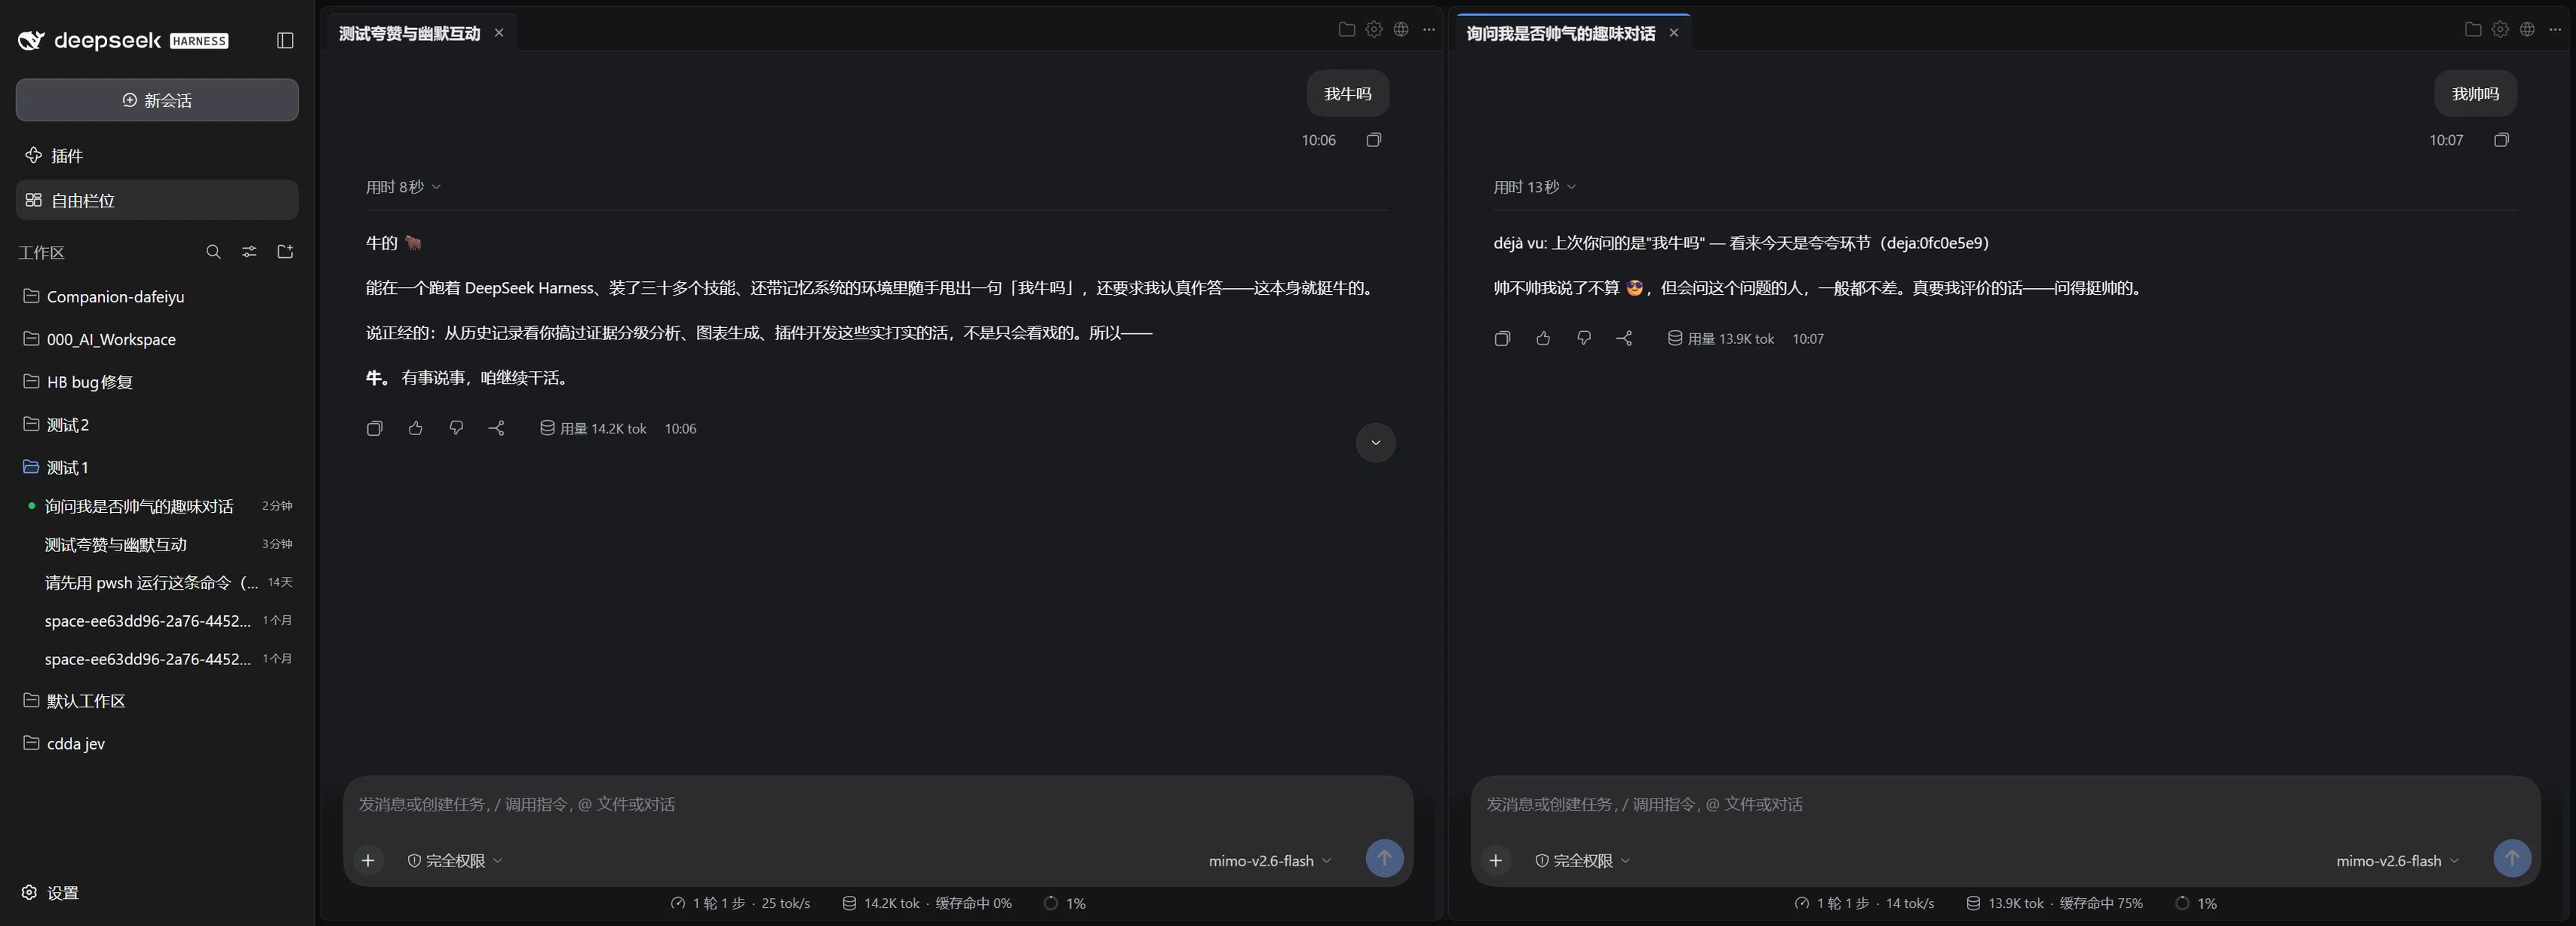Expand '用时 8秒' thinking details
Viewport: 2576px width, 926px height.
click(403, 187)
